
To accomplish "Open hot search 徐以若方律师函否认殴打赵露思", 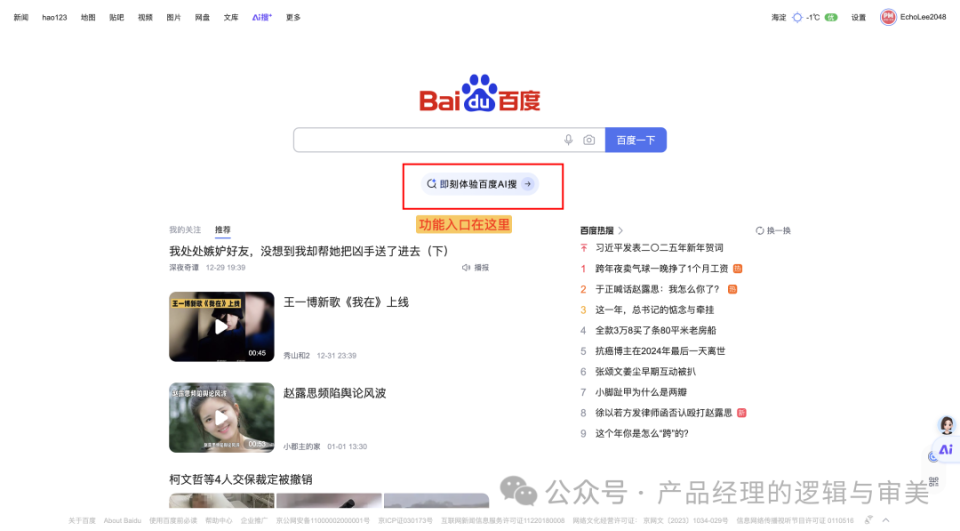I will pyautogui.click(x=664, y=413).
